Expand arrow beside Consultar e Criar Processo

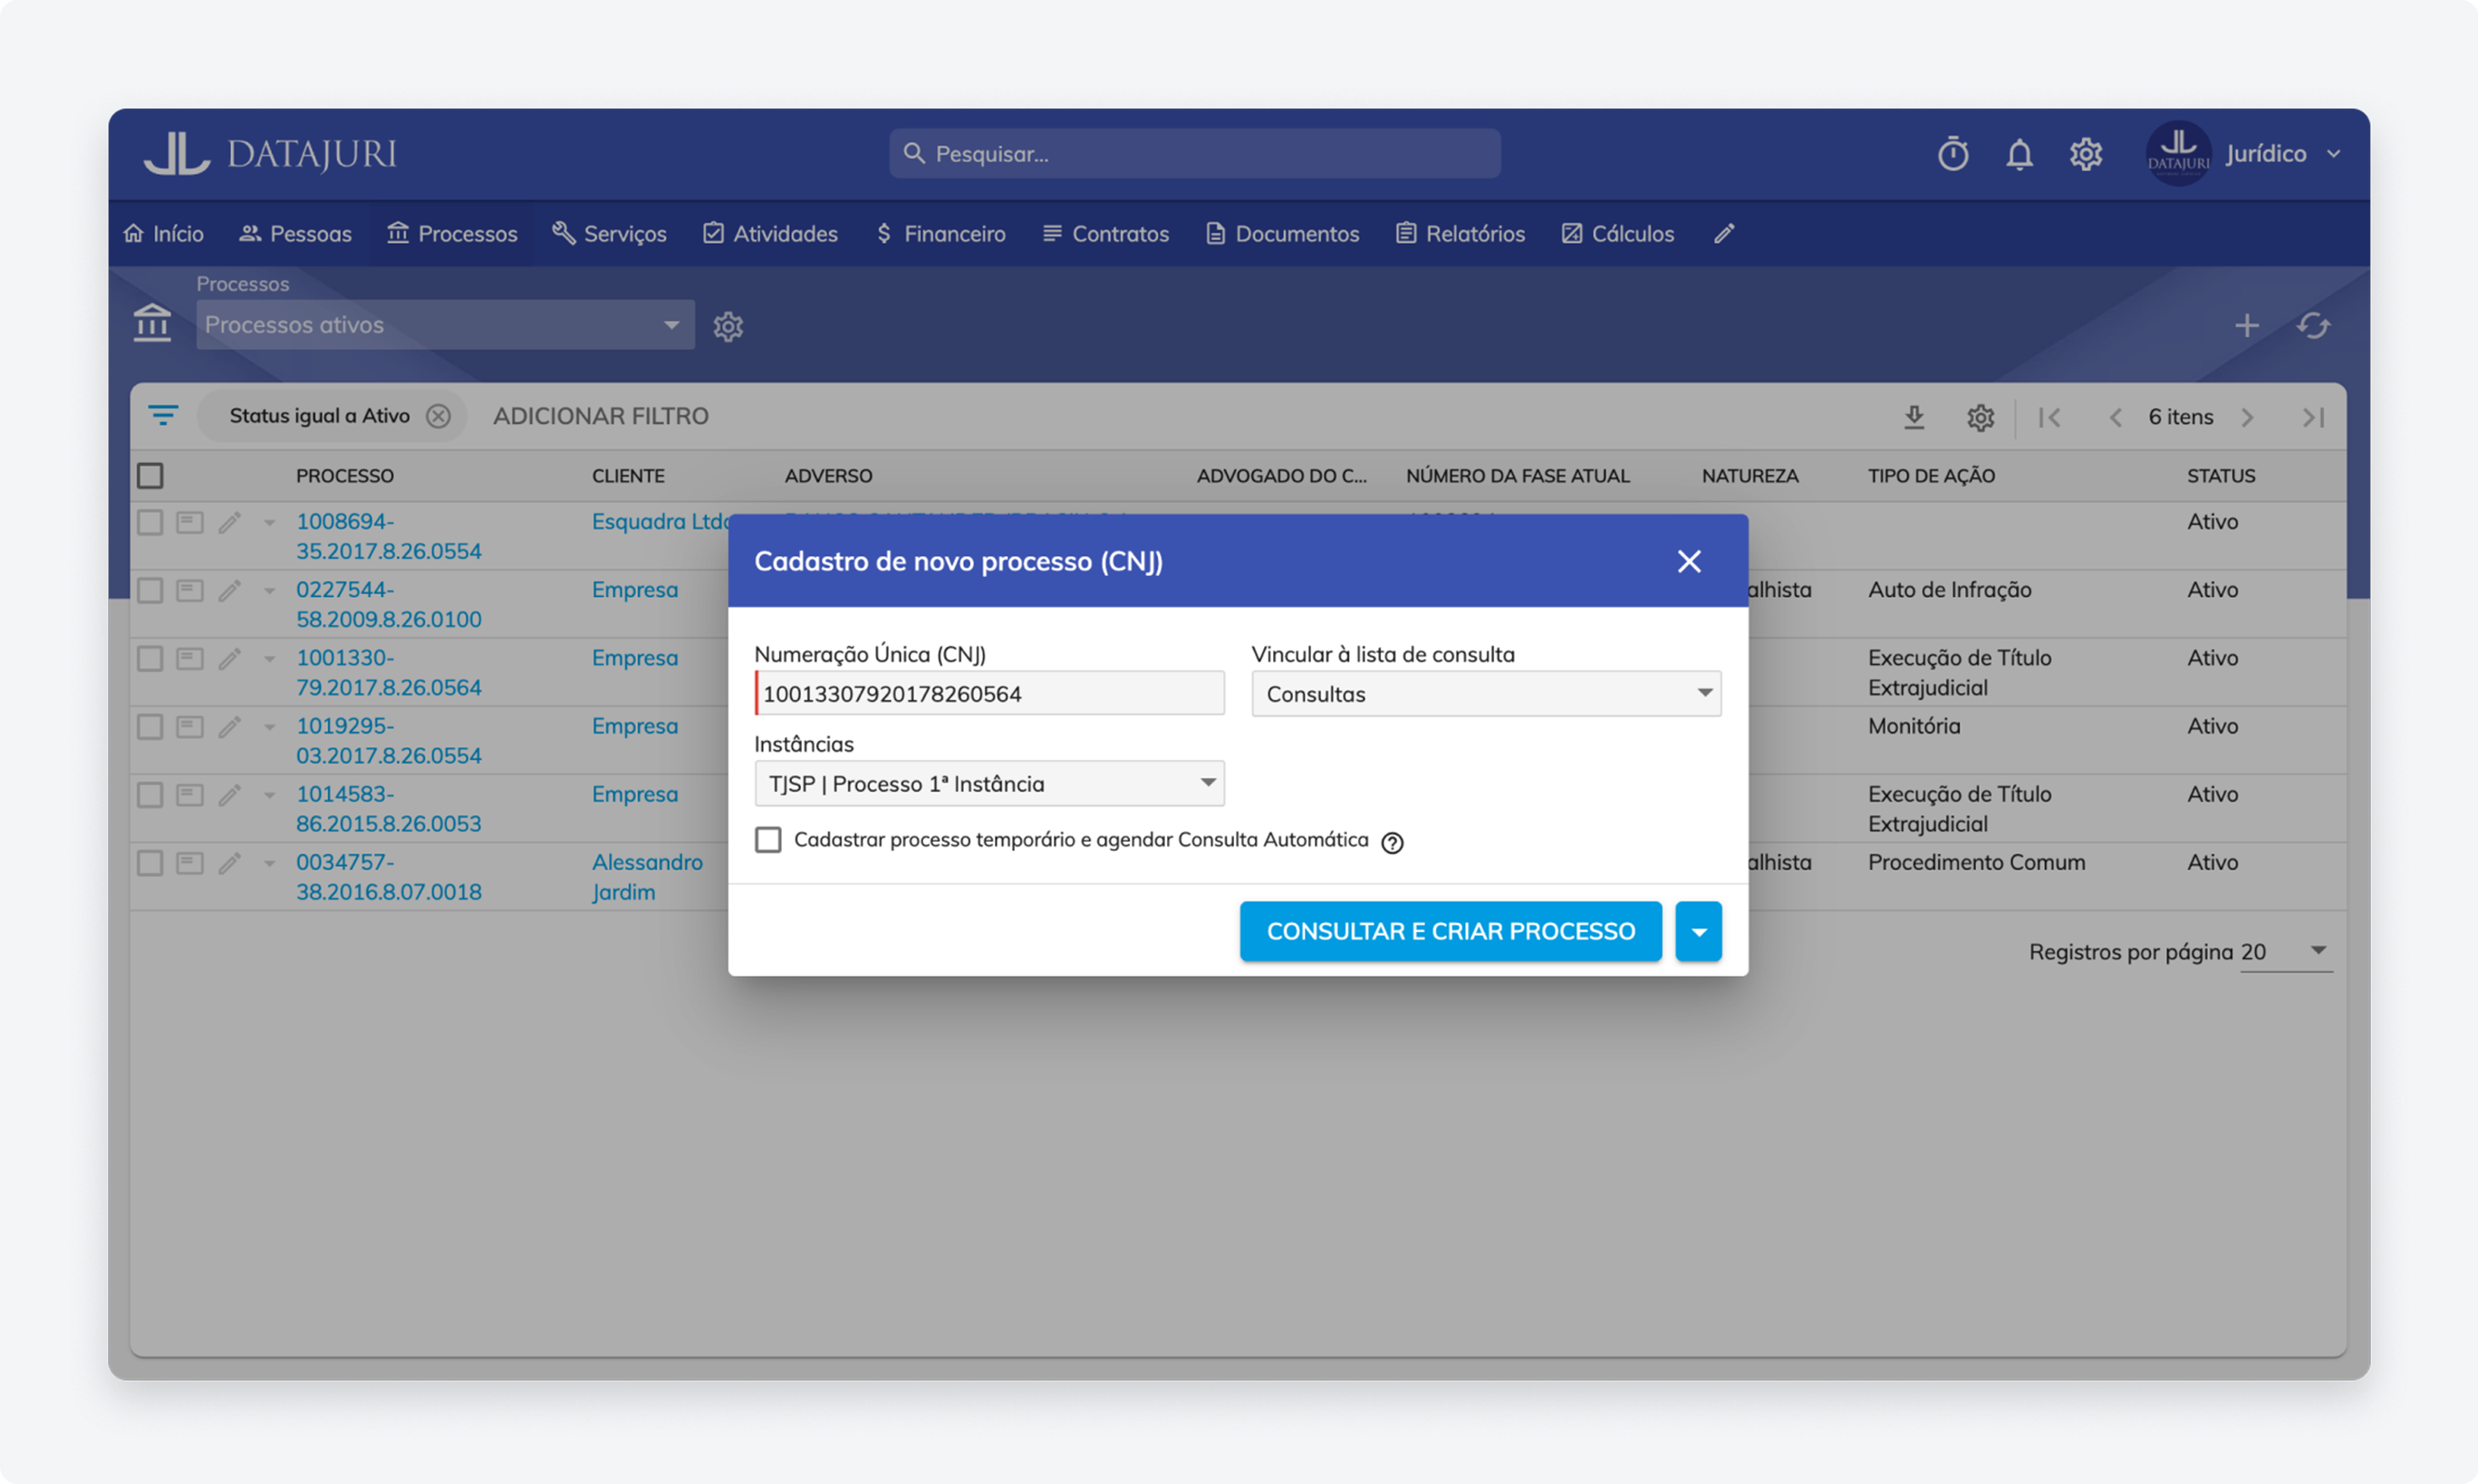pos(1698,932)
